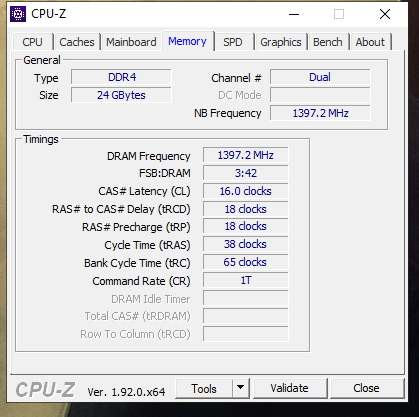Image resolution: width=419 pixels, height=417 pixels.
Task: Click the DRAM Frequency value field
Action: point(246,155)
